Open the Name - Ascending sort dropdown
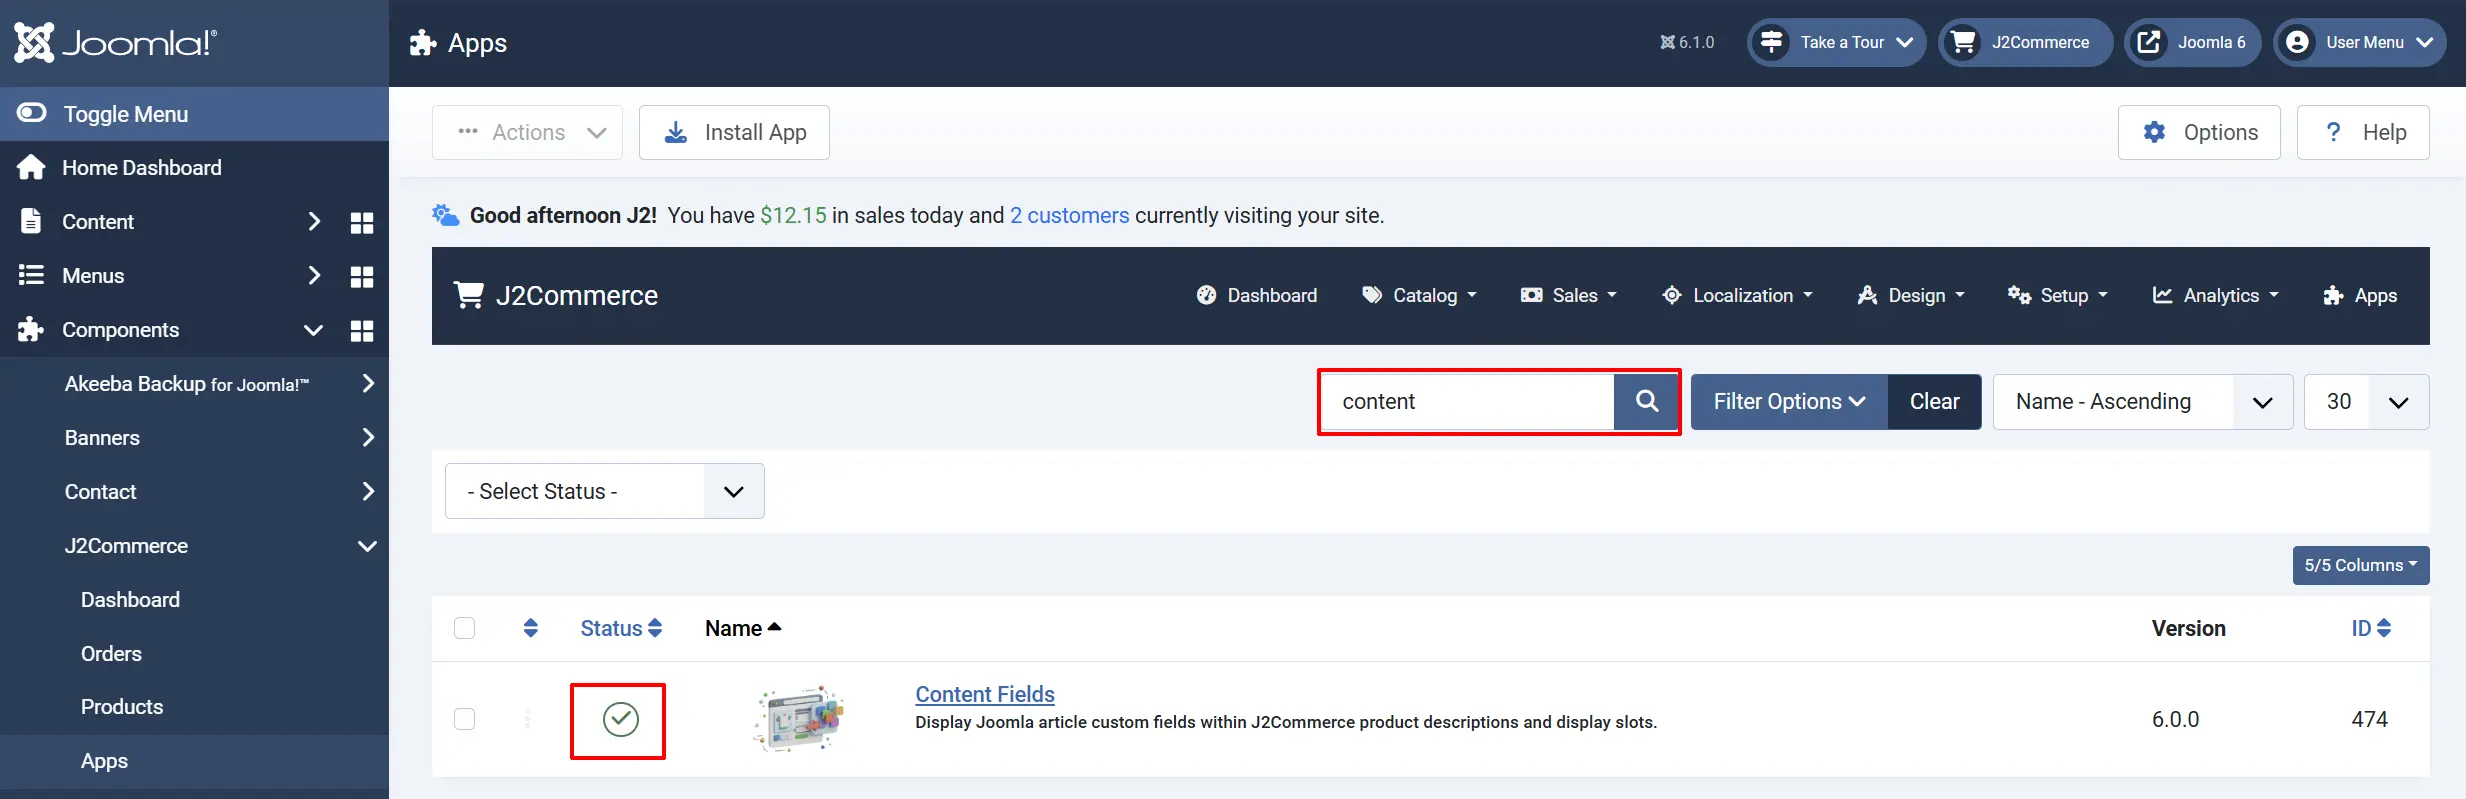The image size is (2466, 799). 2143,402
